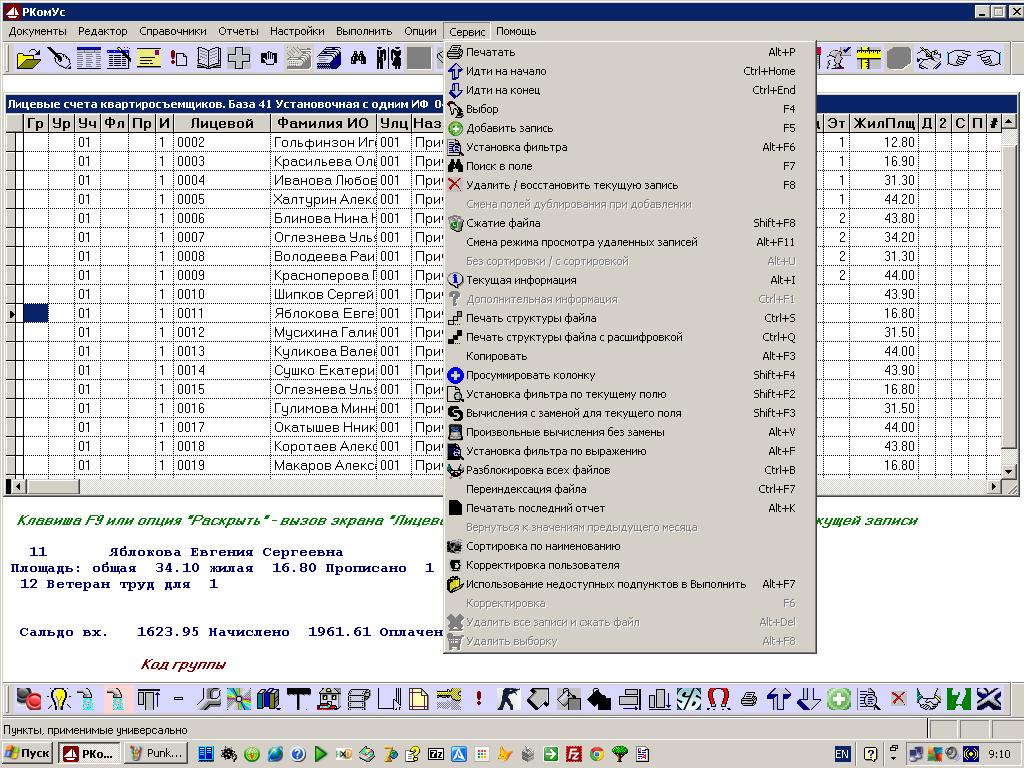
Task: Click the binoculars search icon in top toolbar
Action: pos(358,58)
